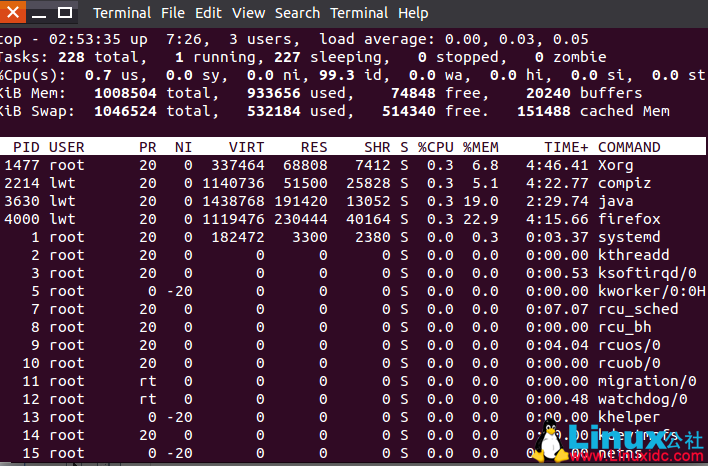Click the %CPU column header
This screenshot has width=708, height=466.
pyautogui.click(x=435, y=147)
